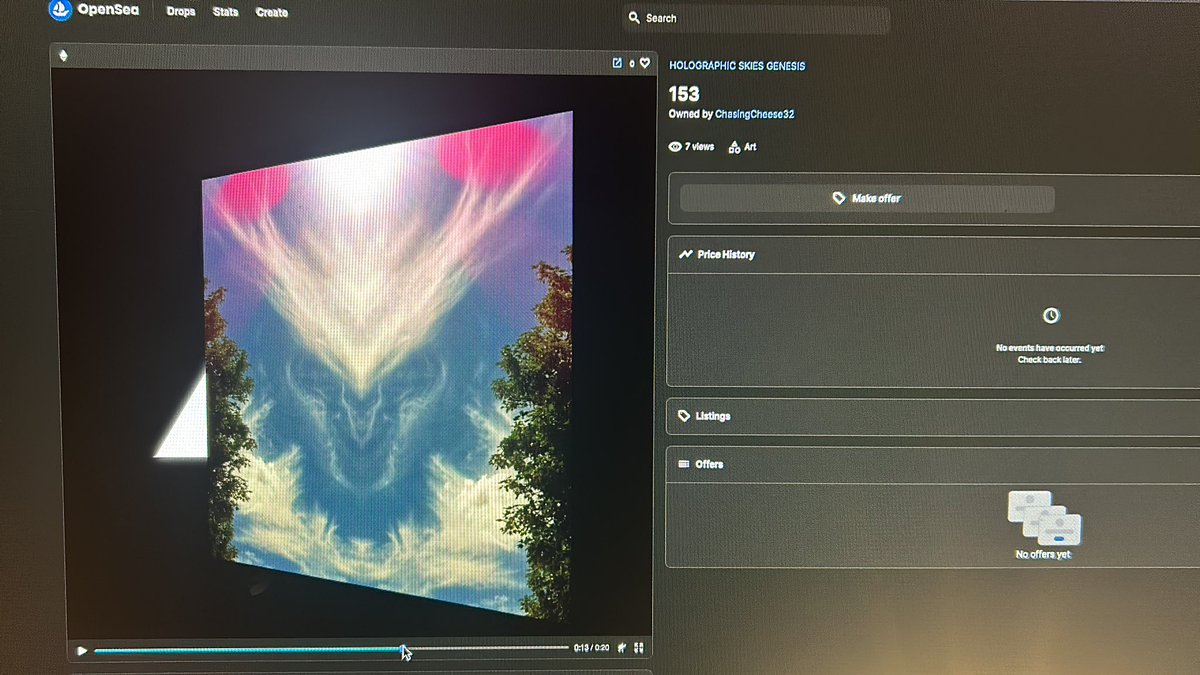Click the search magnifier icon
Viewport: 1200px width, 675px height.
click(634, 18)
